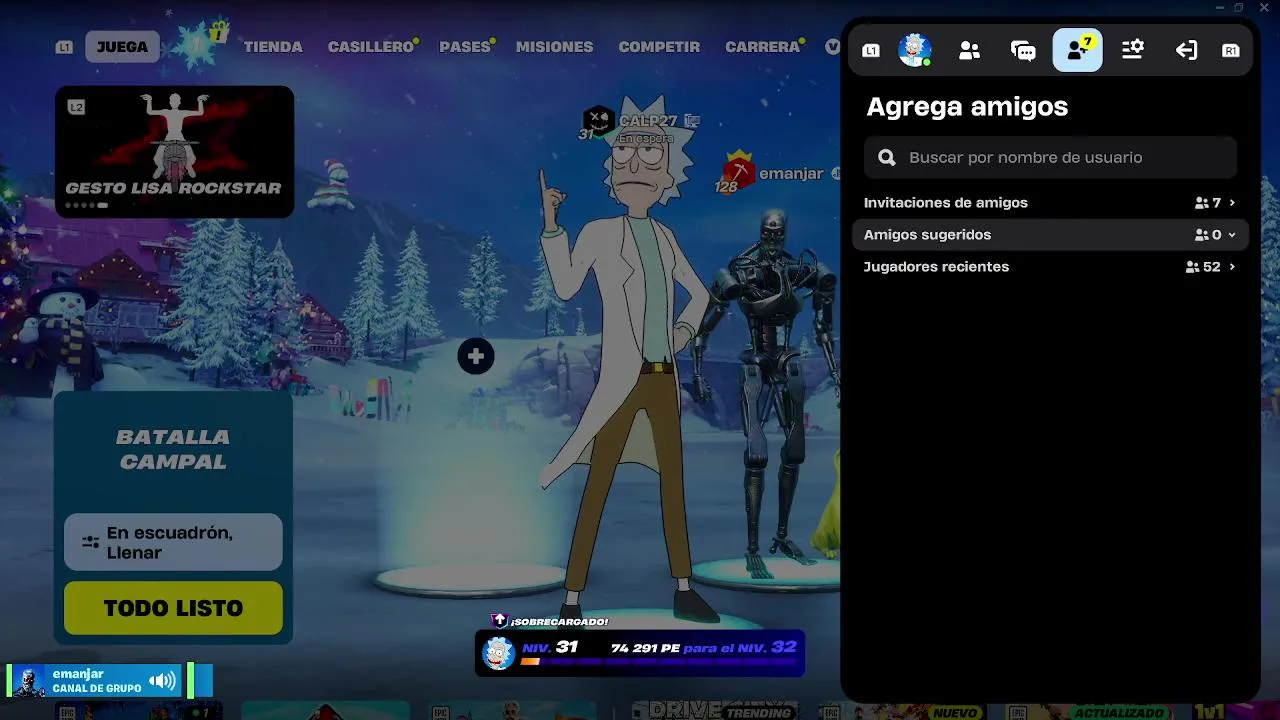Click the exit door icon
1280x720 pixels.
coord(1186,50)
